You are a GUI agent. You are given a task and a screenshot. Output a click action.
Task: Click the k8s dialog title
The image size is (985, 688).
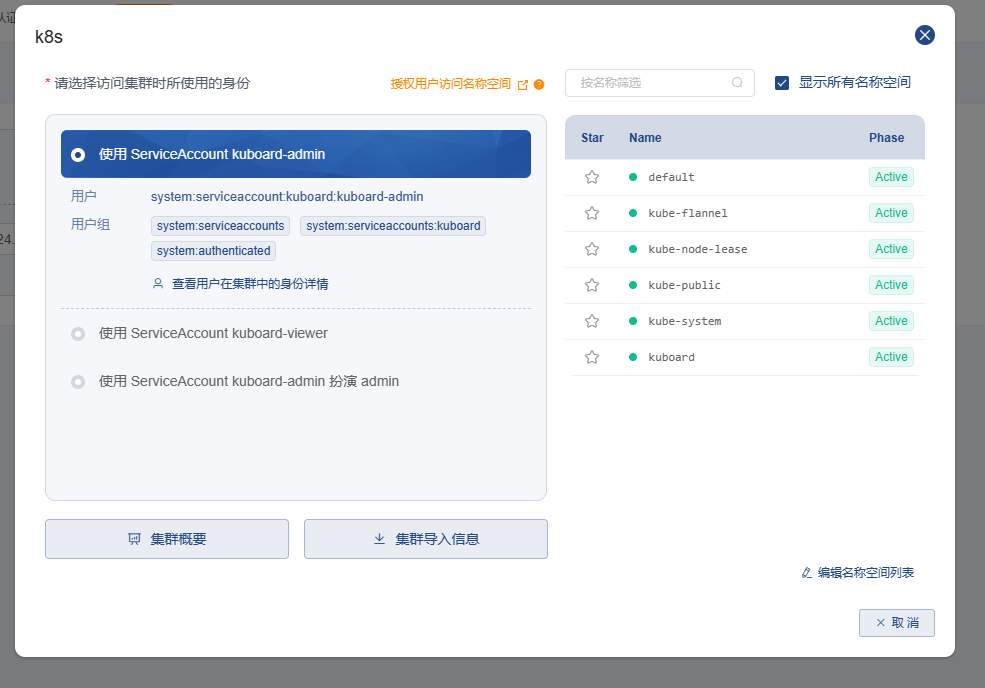49,37
